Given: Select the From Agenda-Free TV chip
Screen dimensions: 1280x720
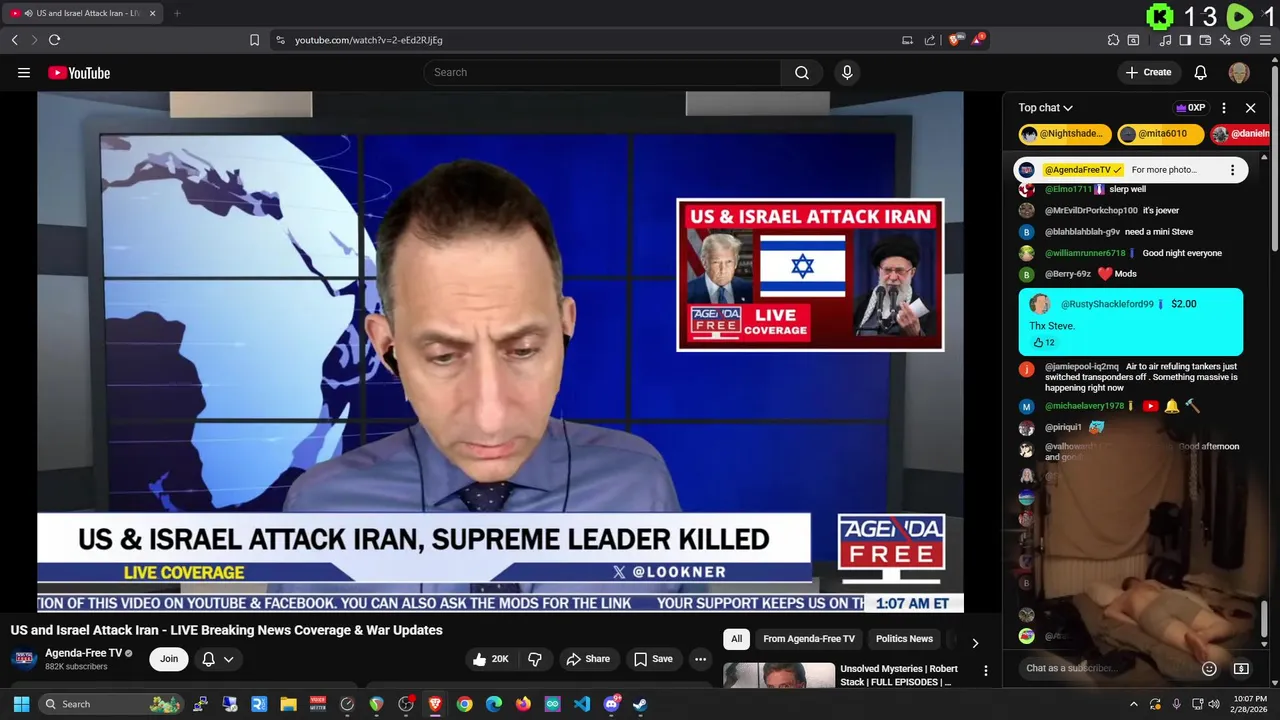Looking at the screenshot, I should coord(809,639).
